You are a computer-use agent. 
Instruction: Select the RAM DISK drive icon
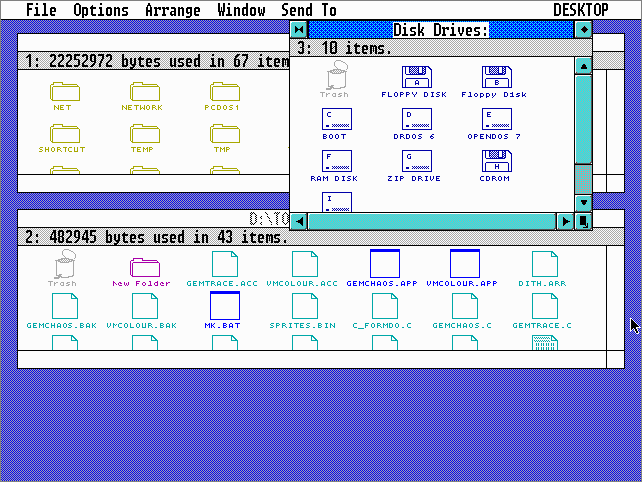pos(336,161)
